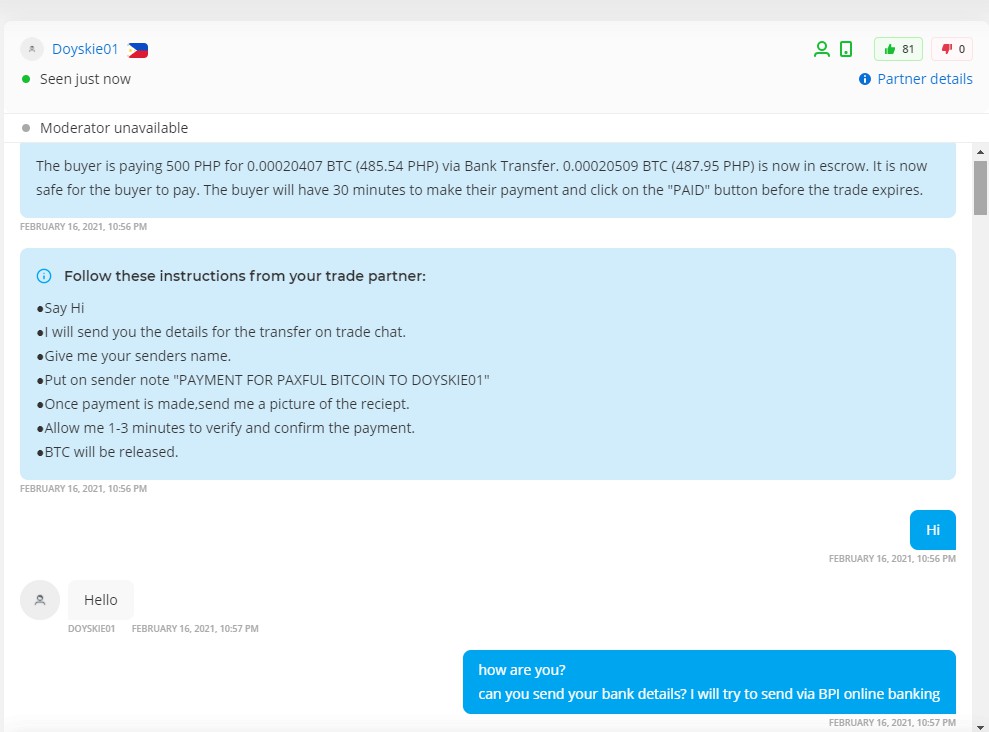Viewport: 989px width, 732px height.
Task: Click the green verified phone icon
Action: click(846, 49)
